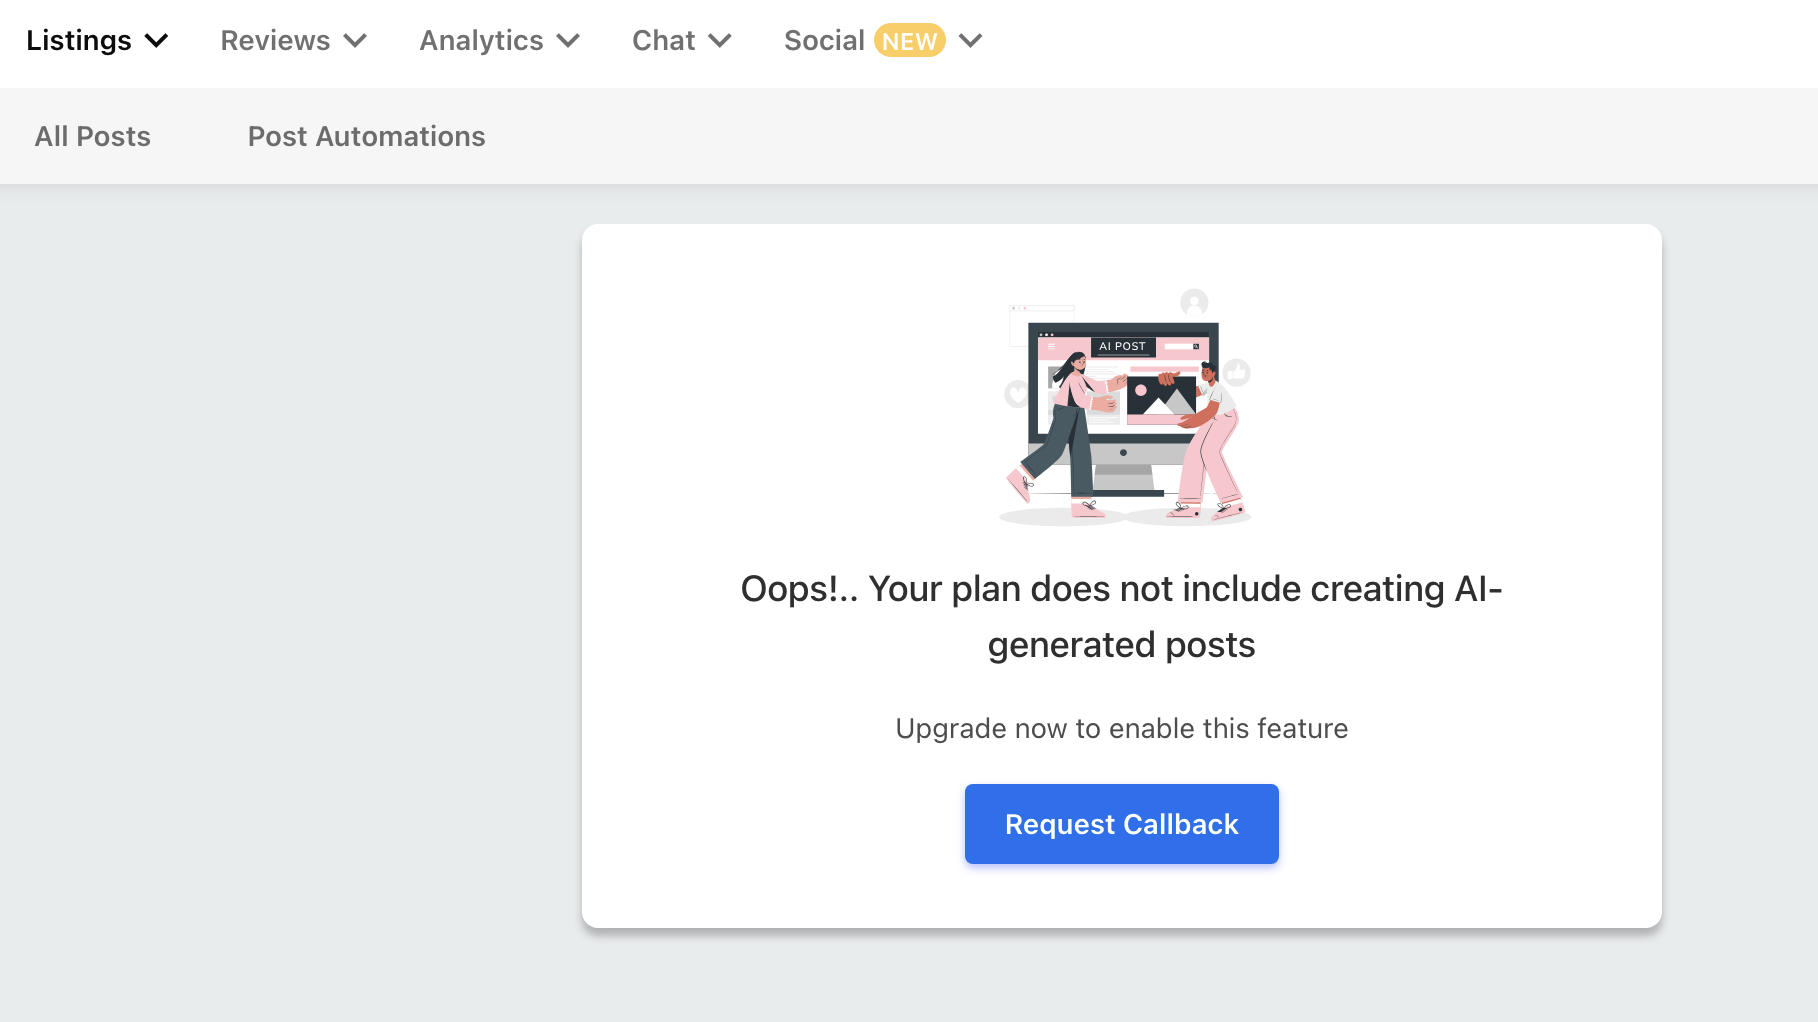The width and height of the screenshot is (1818, 1022).
Task: Click the heart bubble in the illustration
Action: [x=1017, y=394]
